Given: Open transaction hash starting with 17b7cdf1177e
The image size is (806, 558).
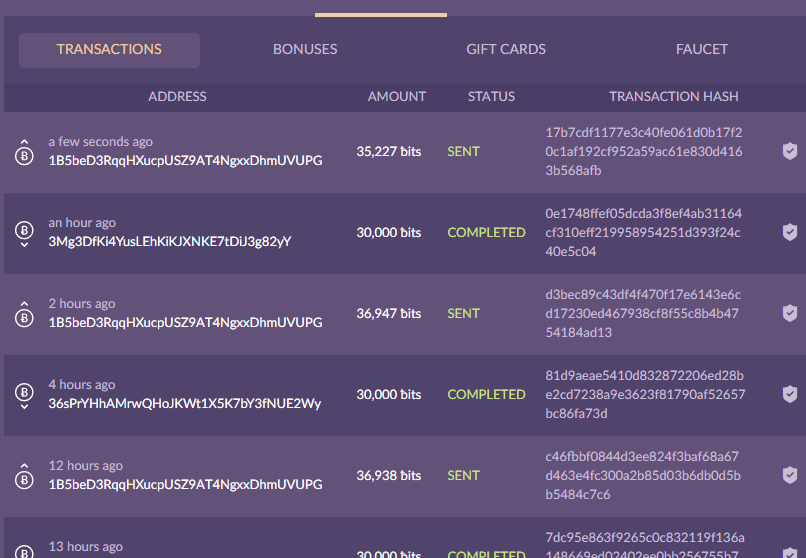Looking at the screenshot, I should (644, 151).
